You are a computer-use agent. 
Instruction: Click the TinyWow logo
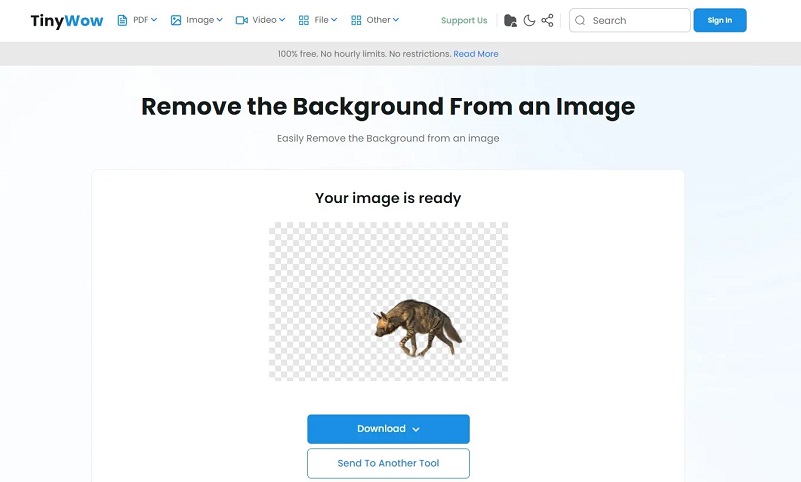[66, 21]
